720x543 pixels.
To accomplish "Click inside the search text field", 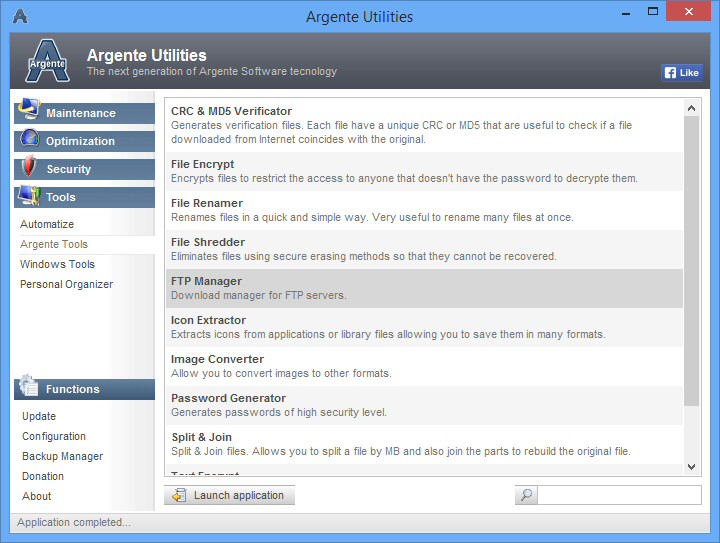I will pyautogui.click(x=620, y=495).
